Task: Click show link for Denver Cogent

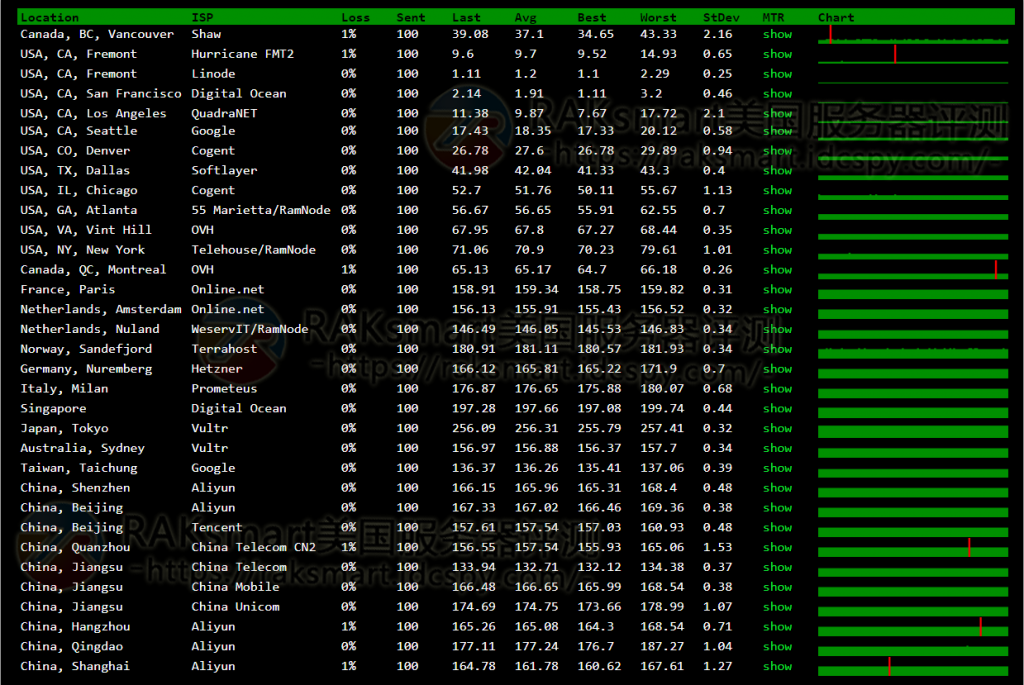Action: 777,150
